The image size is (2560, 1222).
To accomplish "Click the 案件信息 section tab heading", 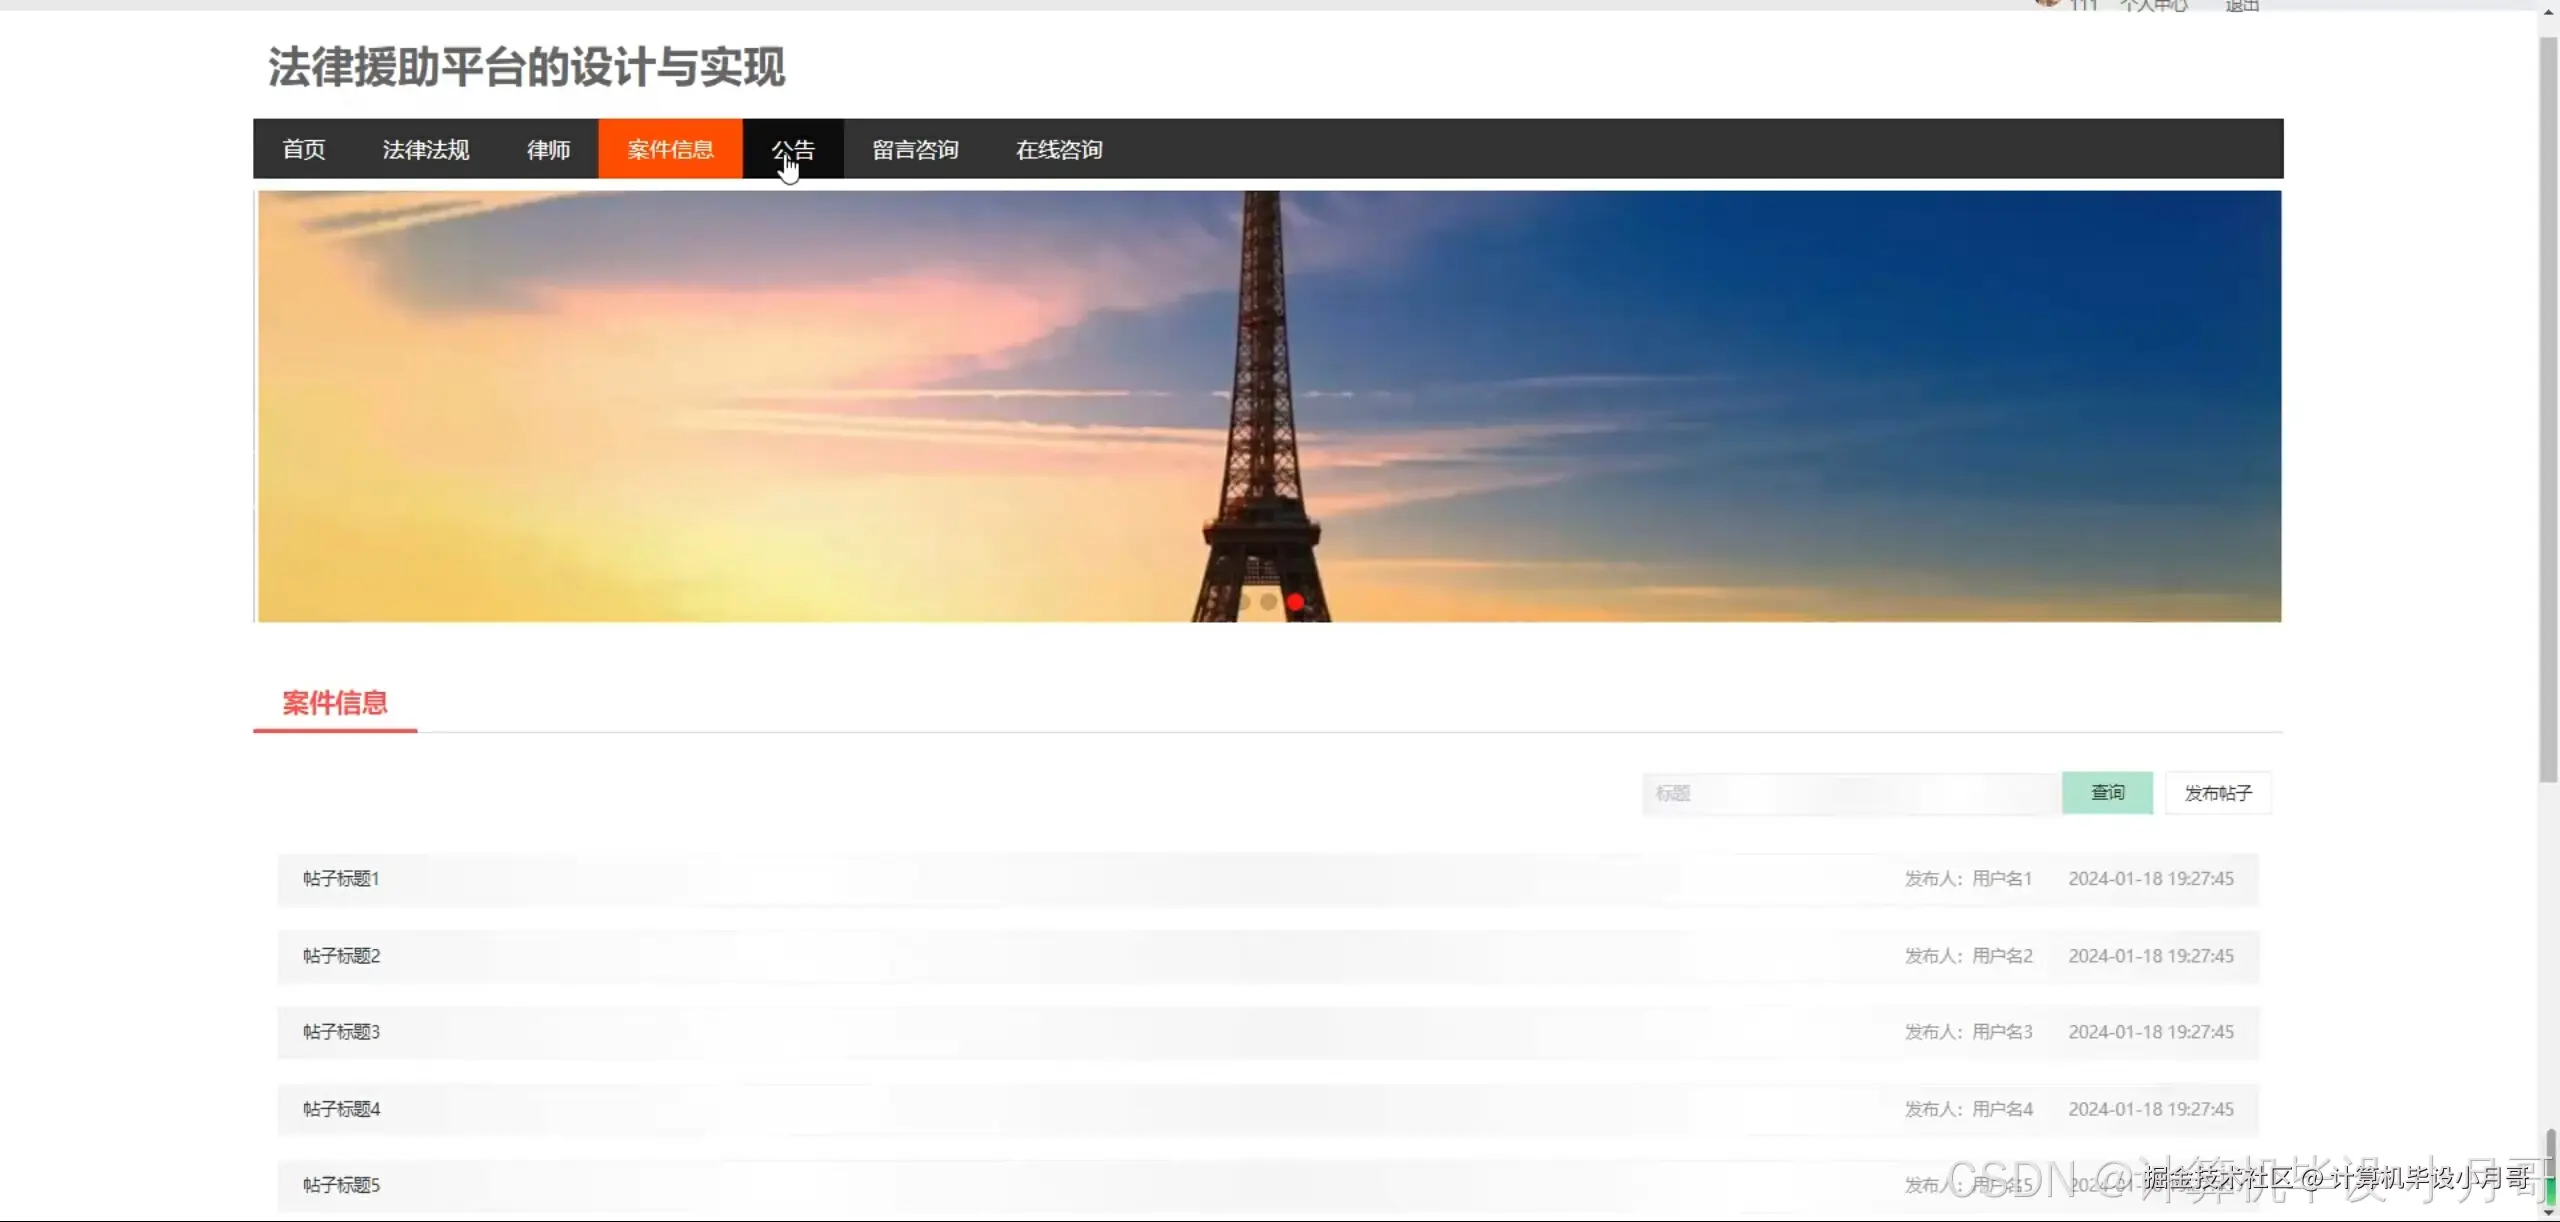I will (335, 703).
